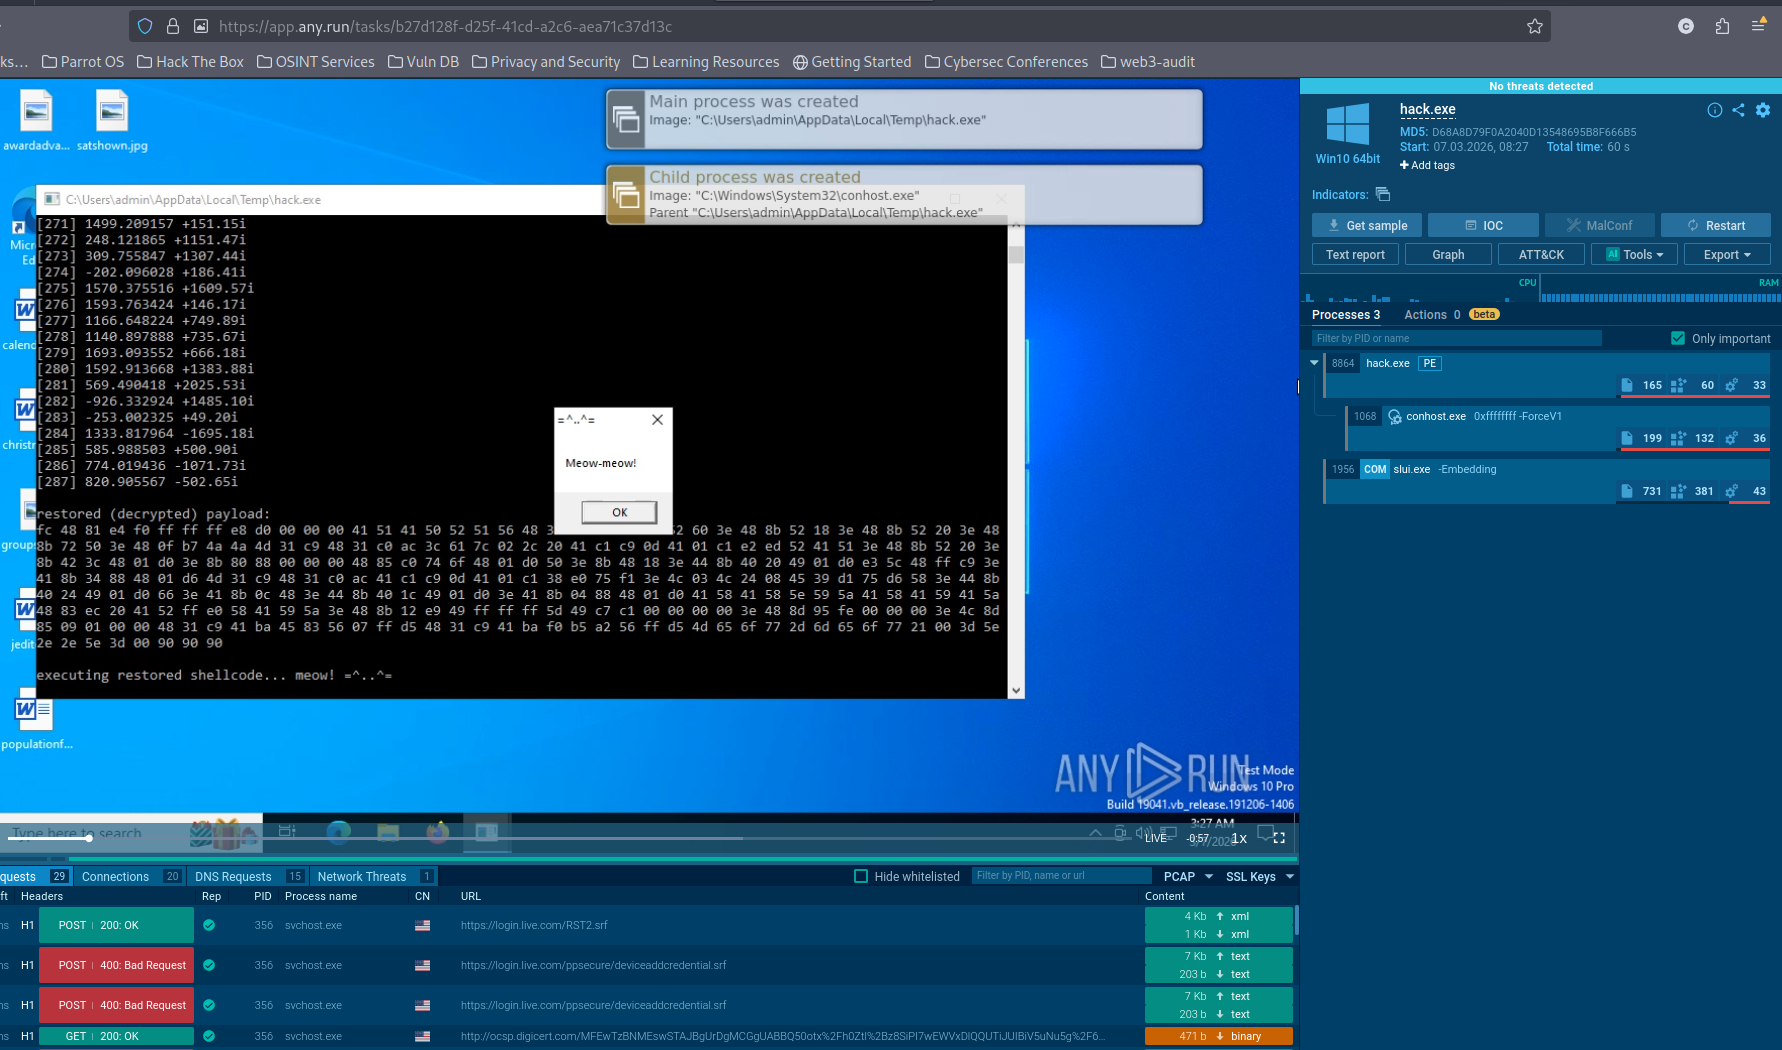Open the task info icon beside hack.exe

pyautogui.click(x=1715, y=110)
